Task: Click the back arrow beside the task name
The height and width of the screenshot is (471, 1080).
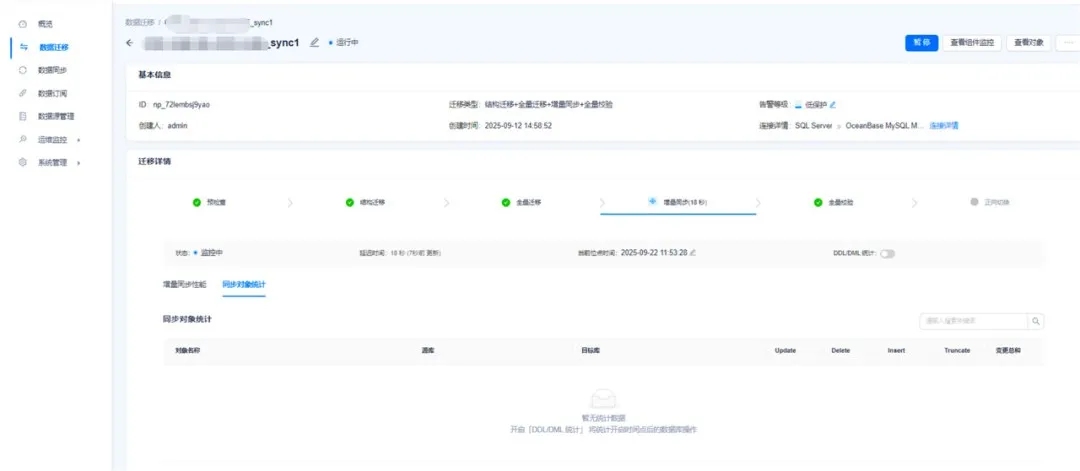Action: [x=129, y=43]
